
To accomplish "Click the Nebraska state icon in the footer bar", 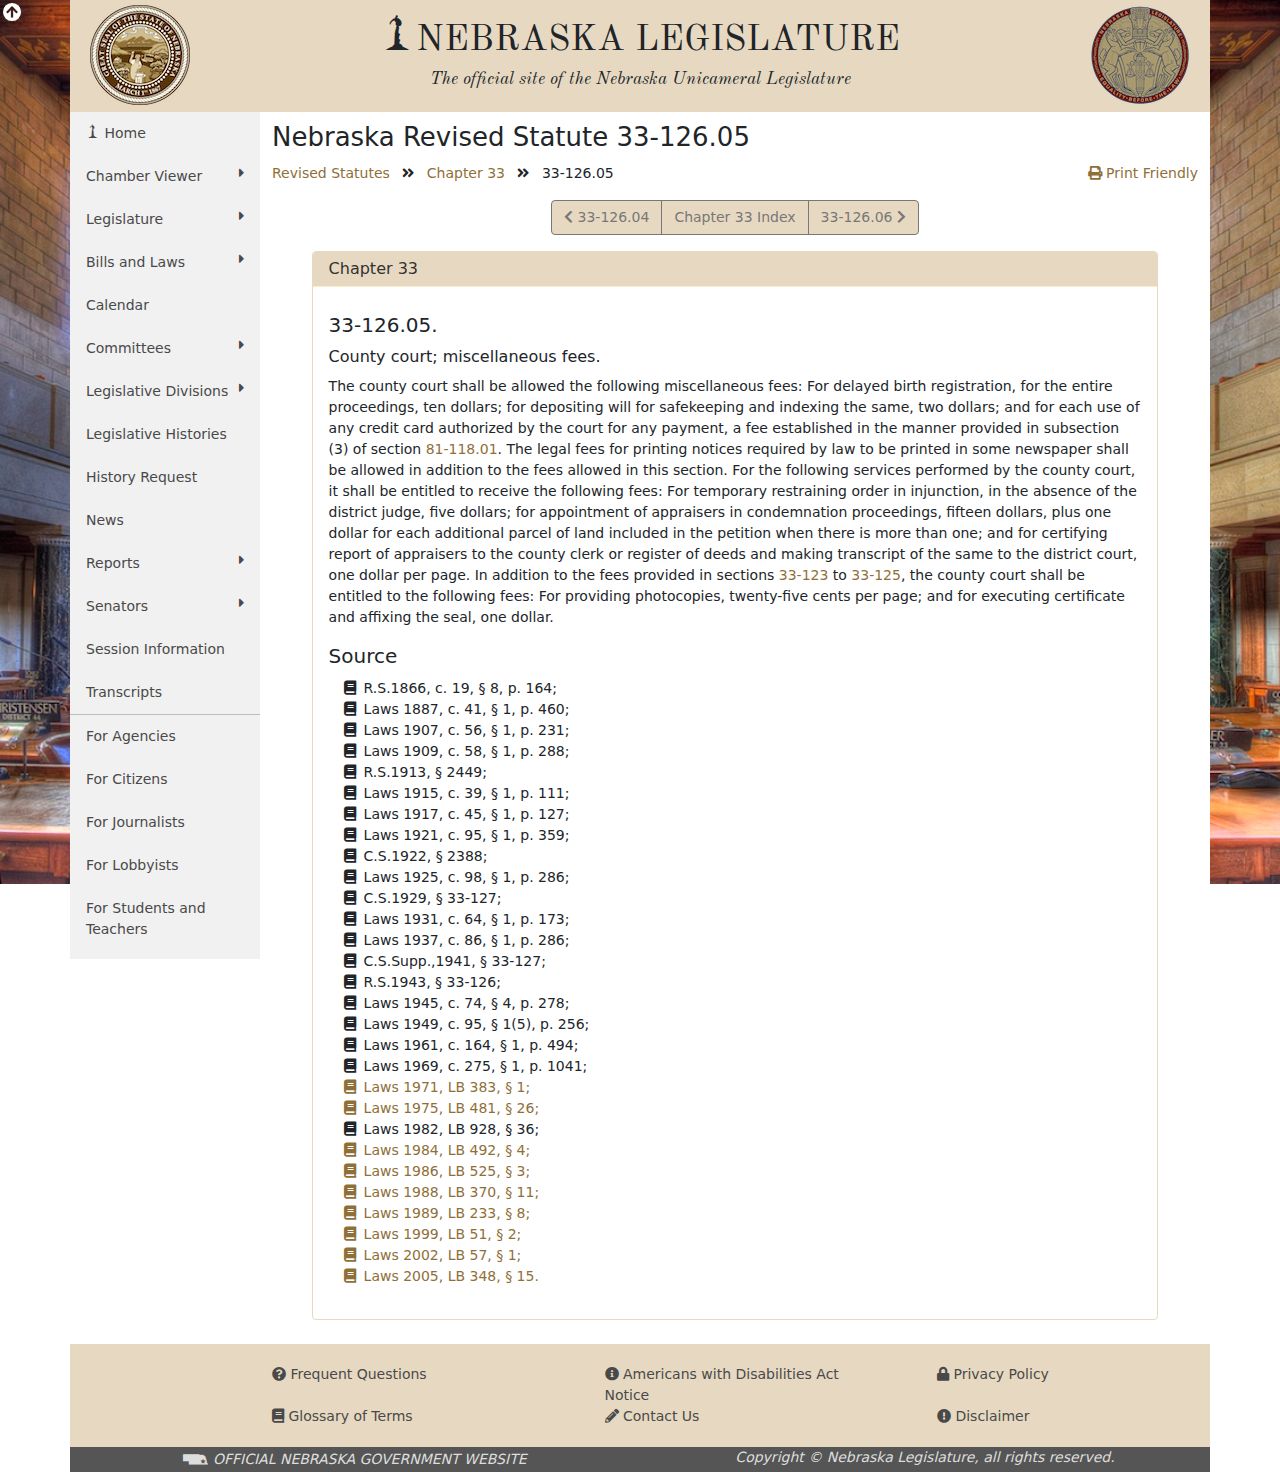I will point(195,1459).
